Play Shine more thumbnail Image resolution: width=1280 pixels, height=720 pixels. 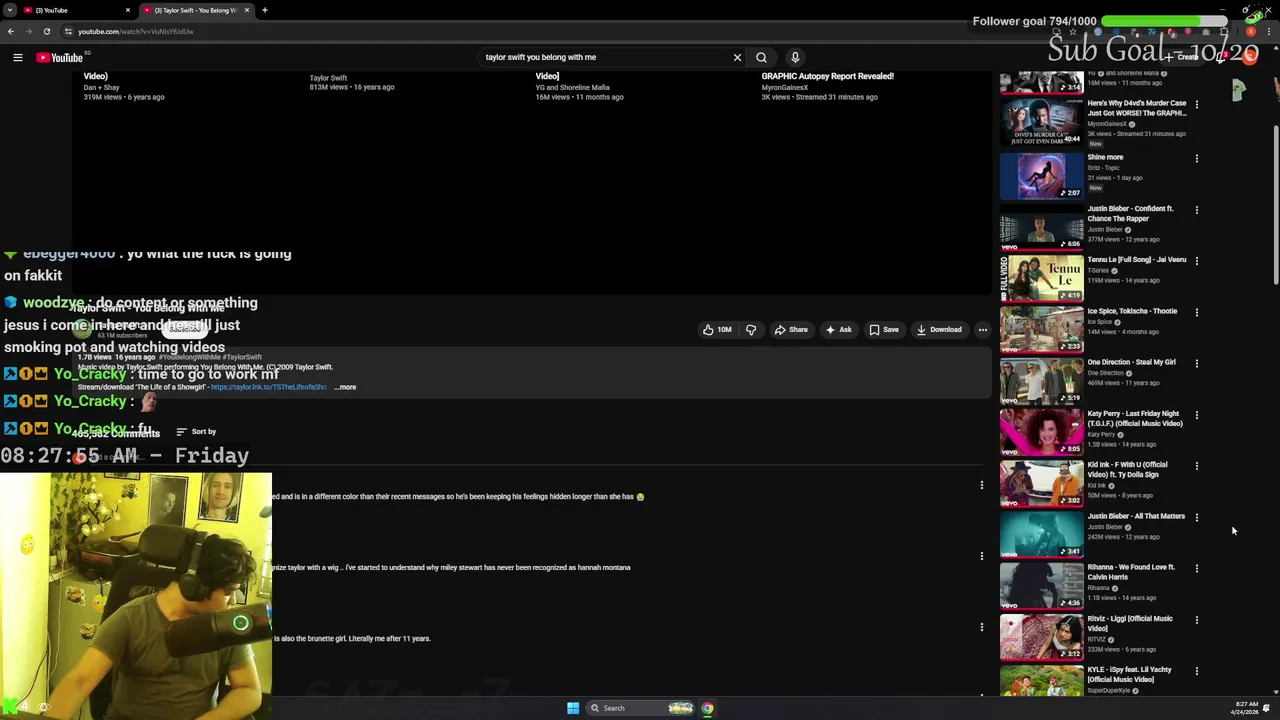pos(1041,175)
